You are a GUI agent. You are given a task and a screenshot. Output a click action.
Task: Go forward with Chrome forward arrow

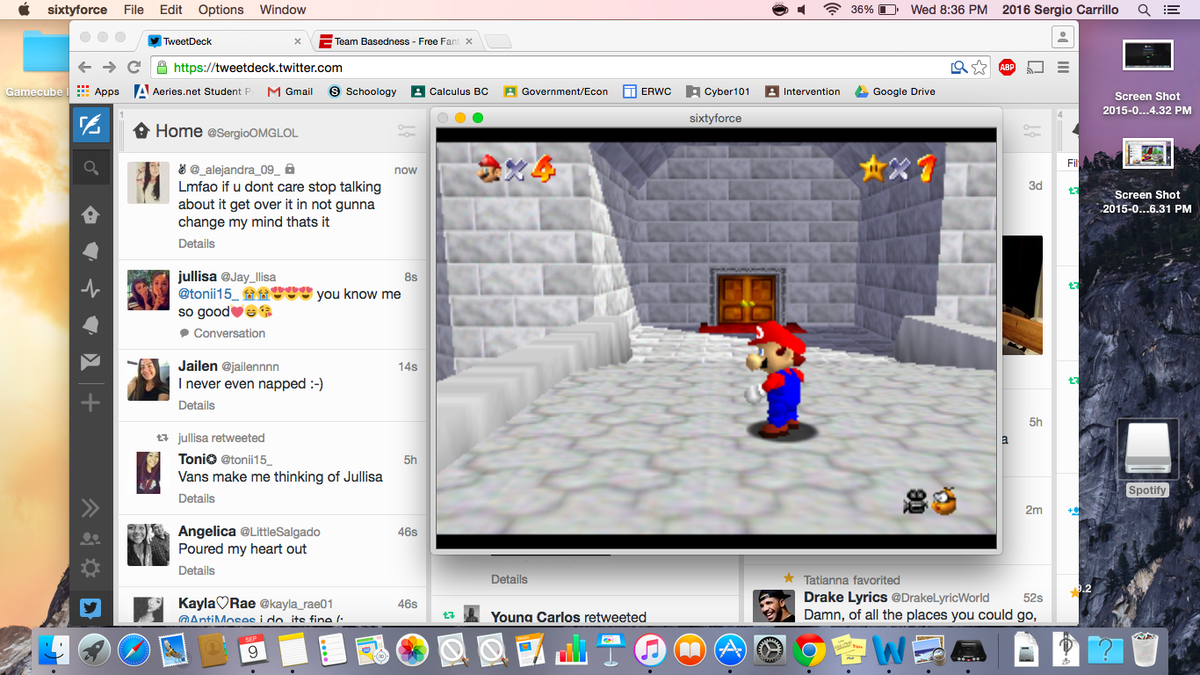(109, 67)
